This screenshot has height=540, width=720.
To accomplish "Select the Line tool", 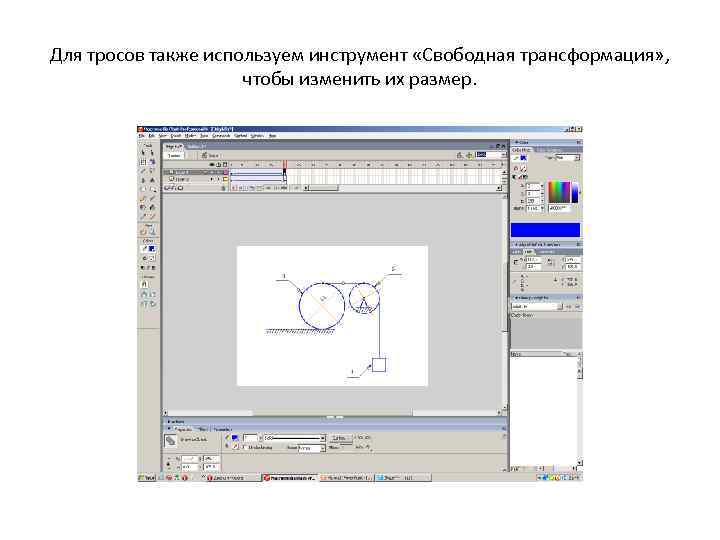I will tap(144, 171).
